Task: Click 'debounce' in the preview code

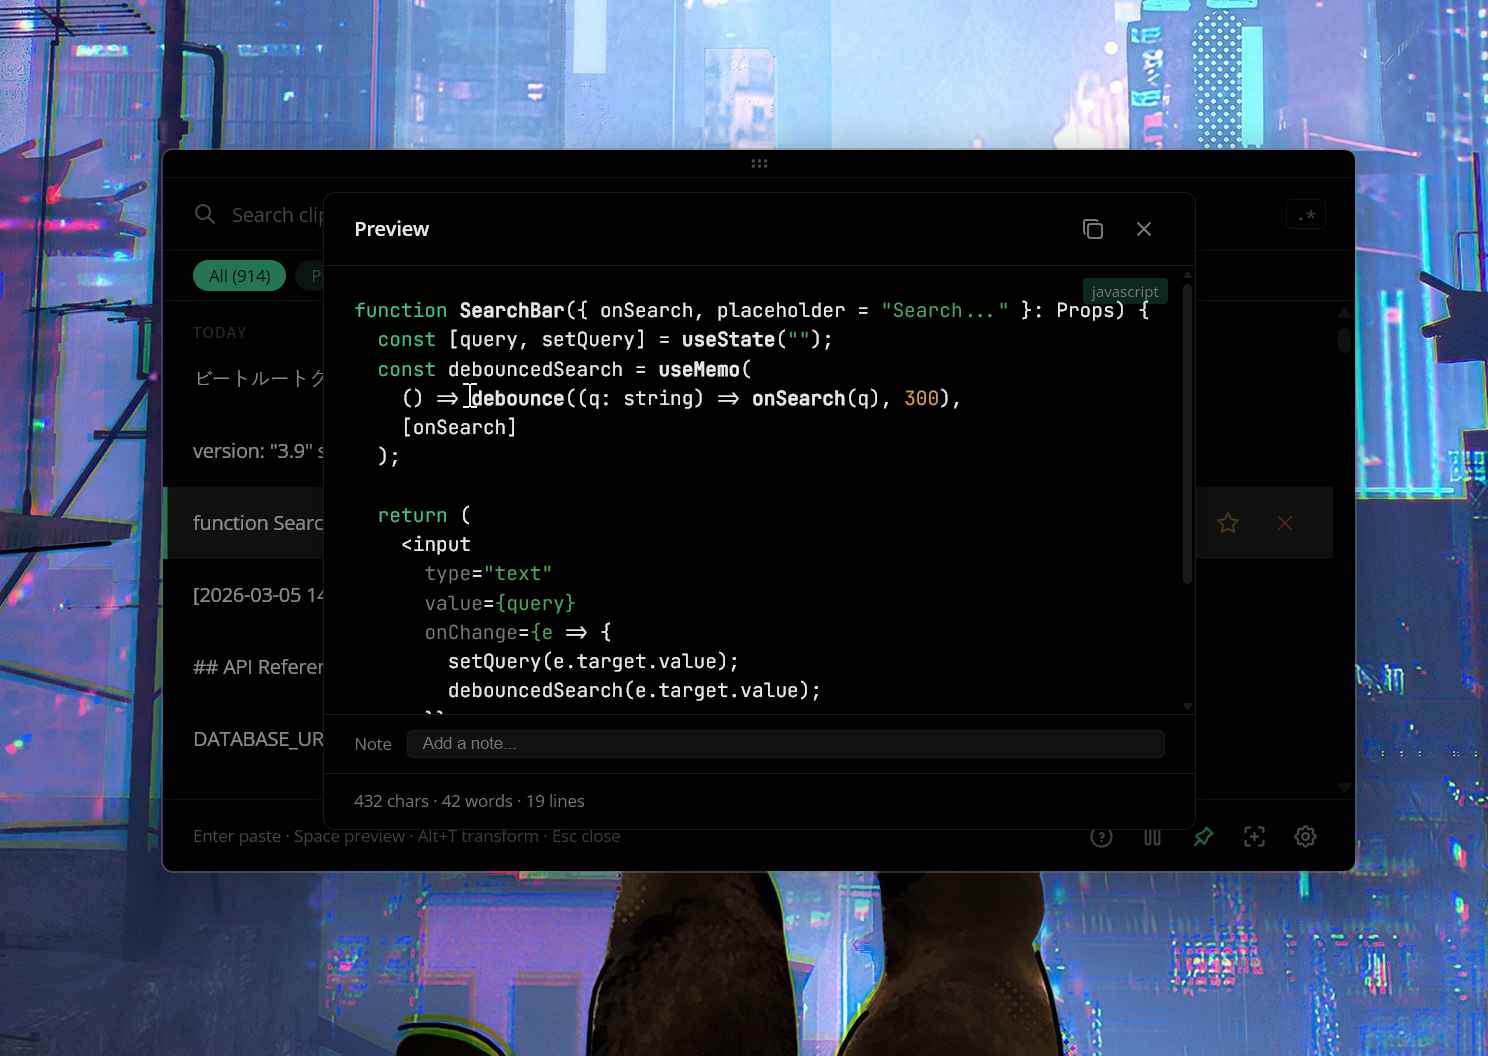Action: [518, 399]
